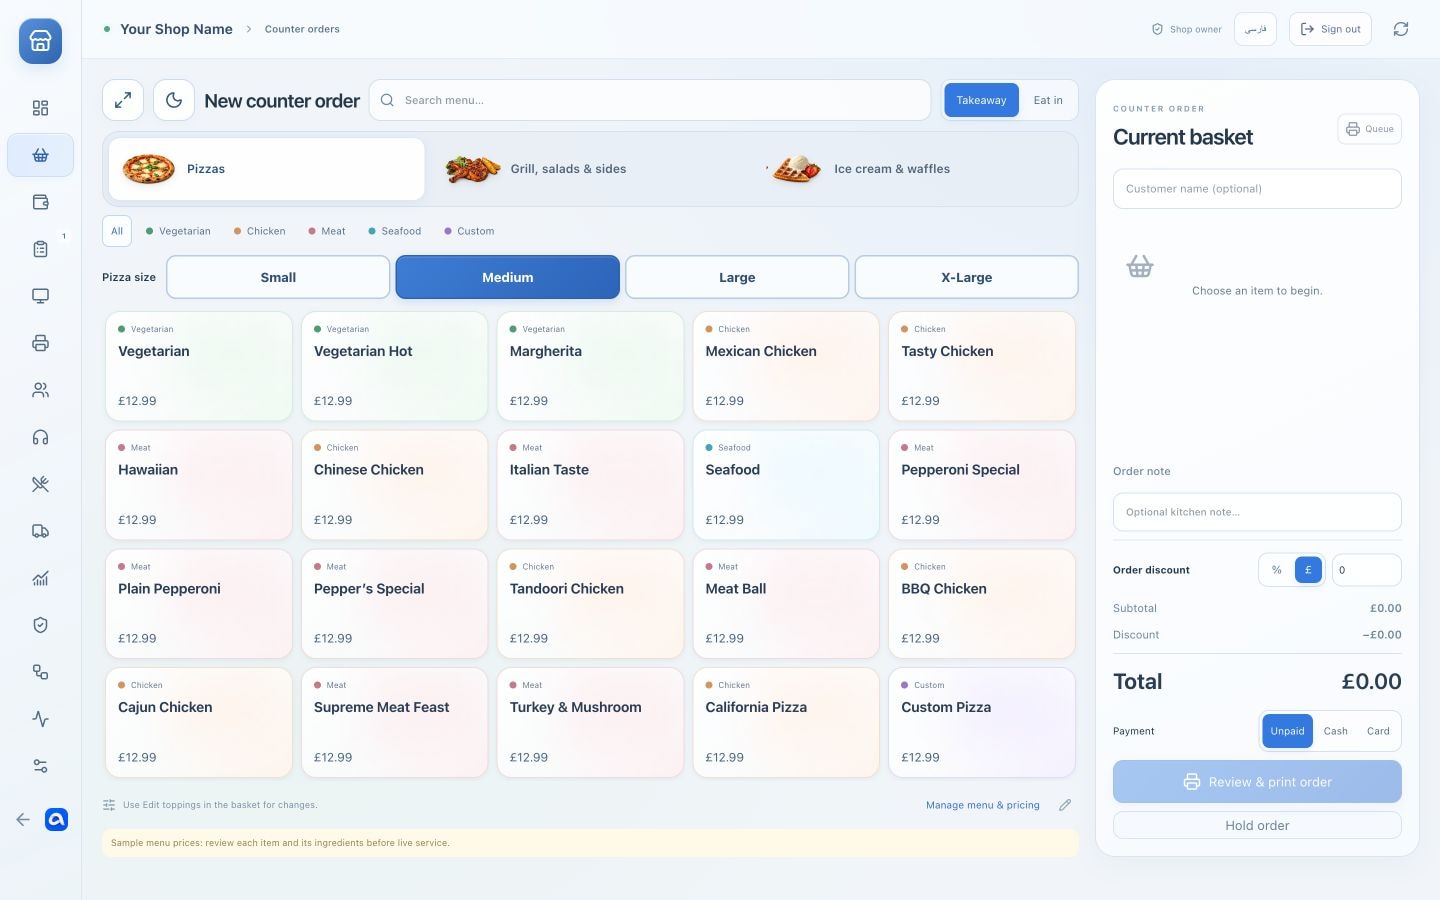The height and width of the screenshot is (900, 1440).
Task: Open the wallet icon in sidebar
Action: 40,202
